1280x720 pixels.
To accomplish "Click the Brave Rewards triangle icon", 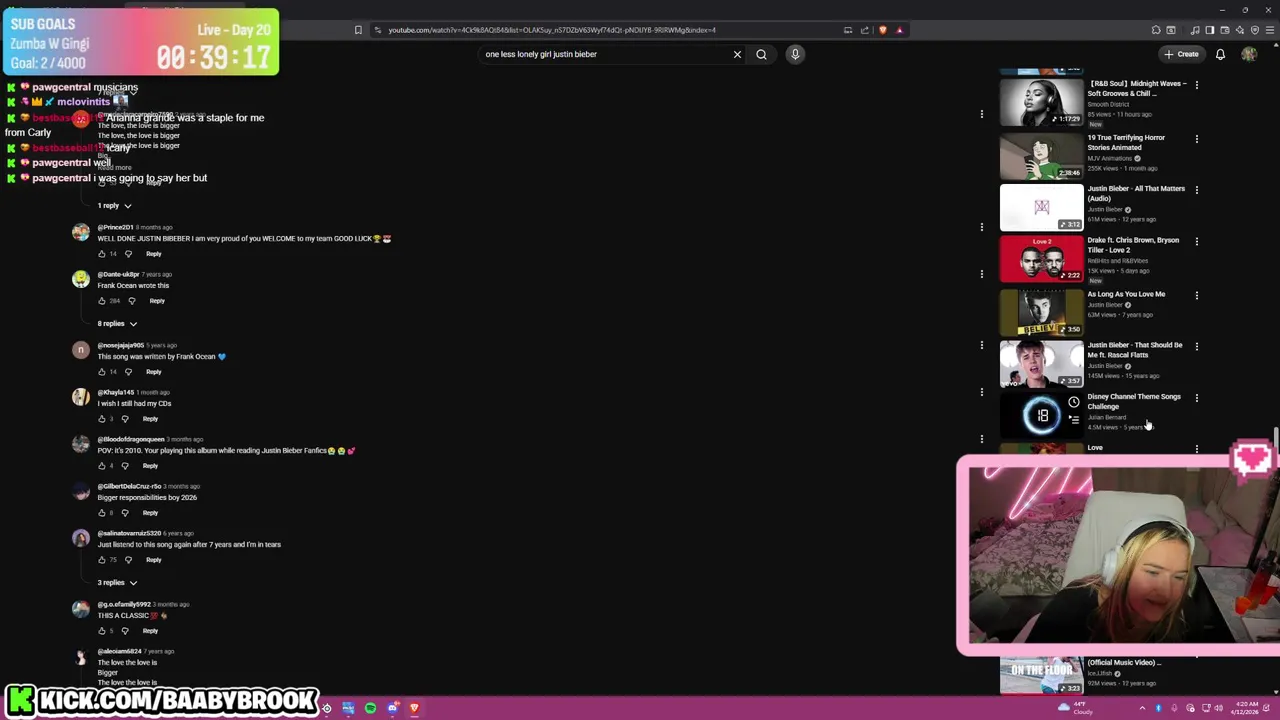I will (899, 30).
